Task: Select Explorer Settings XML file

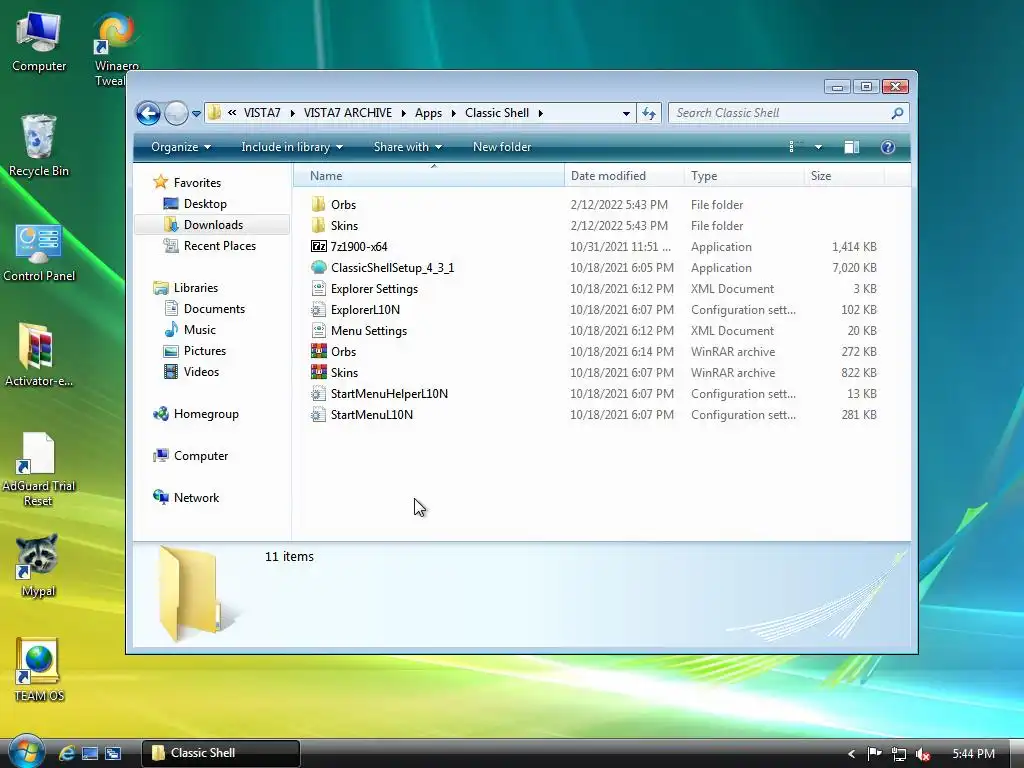Action: click(x=374, y=289)
